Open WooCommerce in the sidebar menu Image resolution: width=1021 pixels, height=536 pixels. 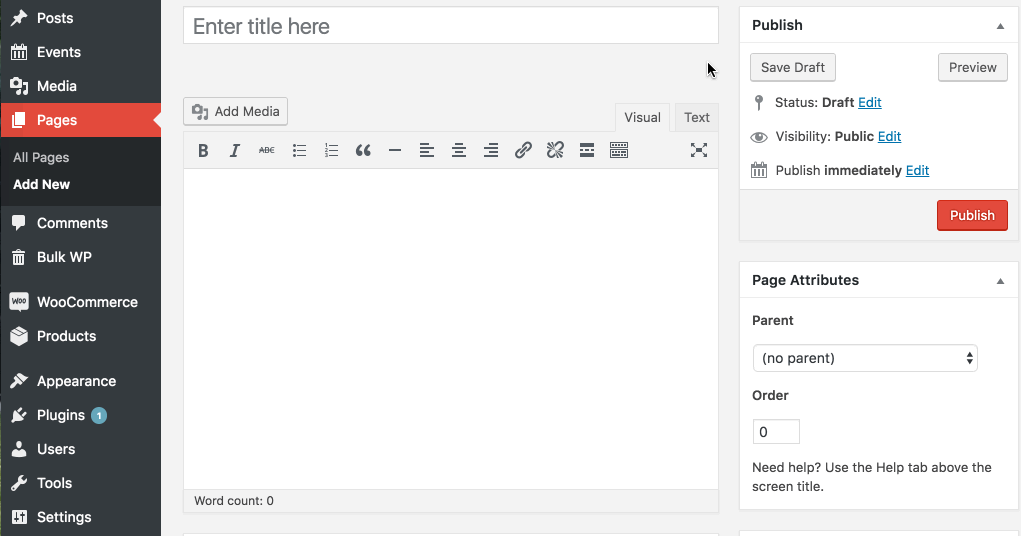pyautogui.click(x=86, y=302)
